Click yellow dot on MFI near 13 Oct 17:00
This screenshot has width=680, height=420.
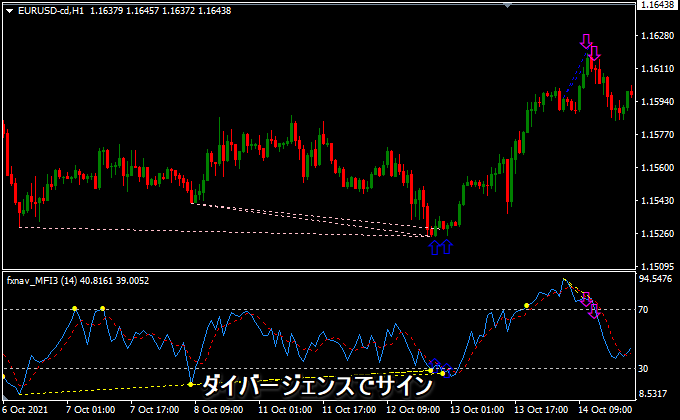[526, 306]
